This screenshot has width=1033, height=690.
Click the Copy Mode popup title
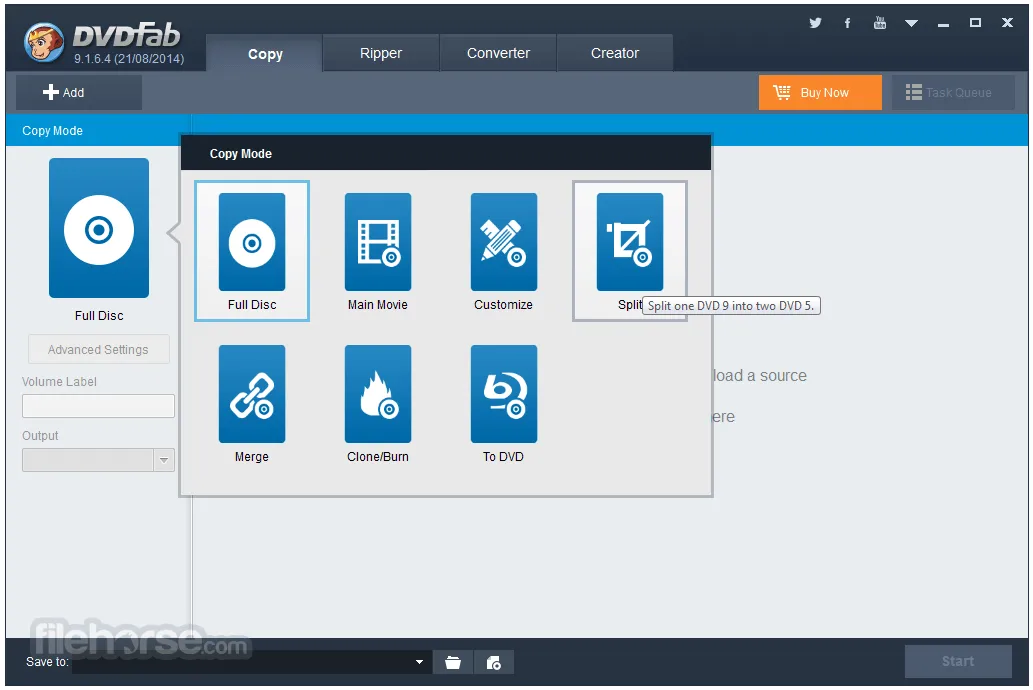pos(240,154)
